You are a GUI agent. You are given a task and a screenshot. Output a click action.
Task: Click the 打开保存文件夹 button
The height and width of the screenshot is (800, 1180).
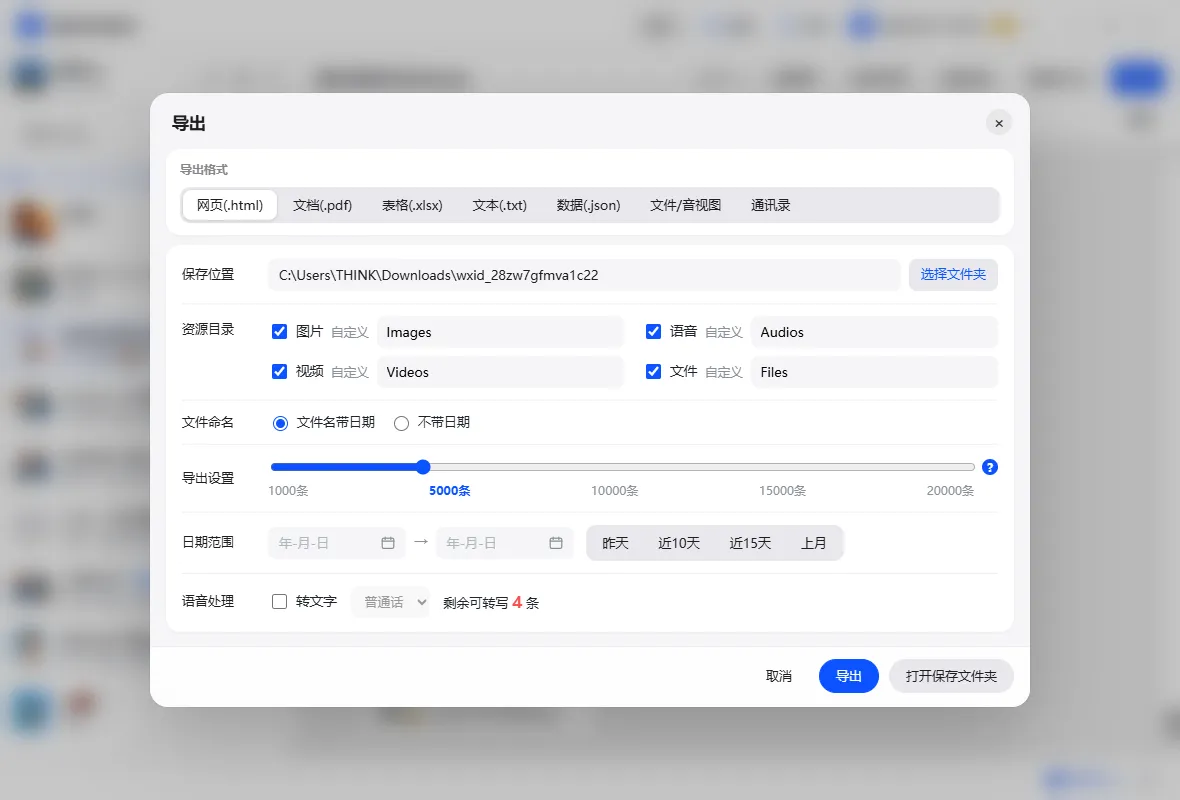(x=951, y=676)
